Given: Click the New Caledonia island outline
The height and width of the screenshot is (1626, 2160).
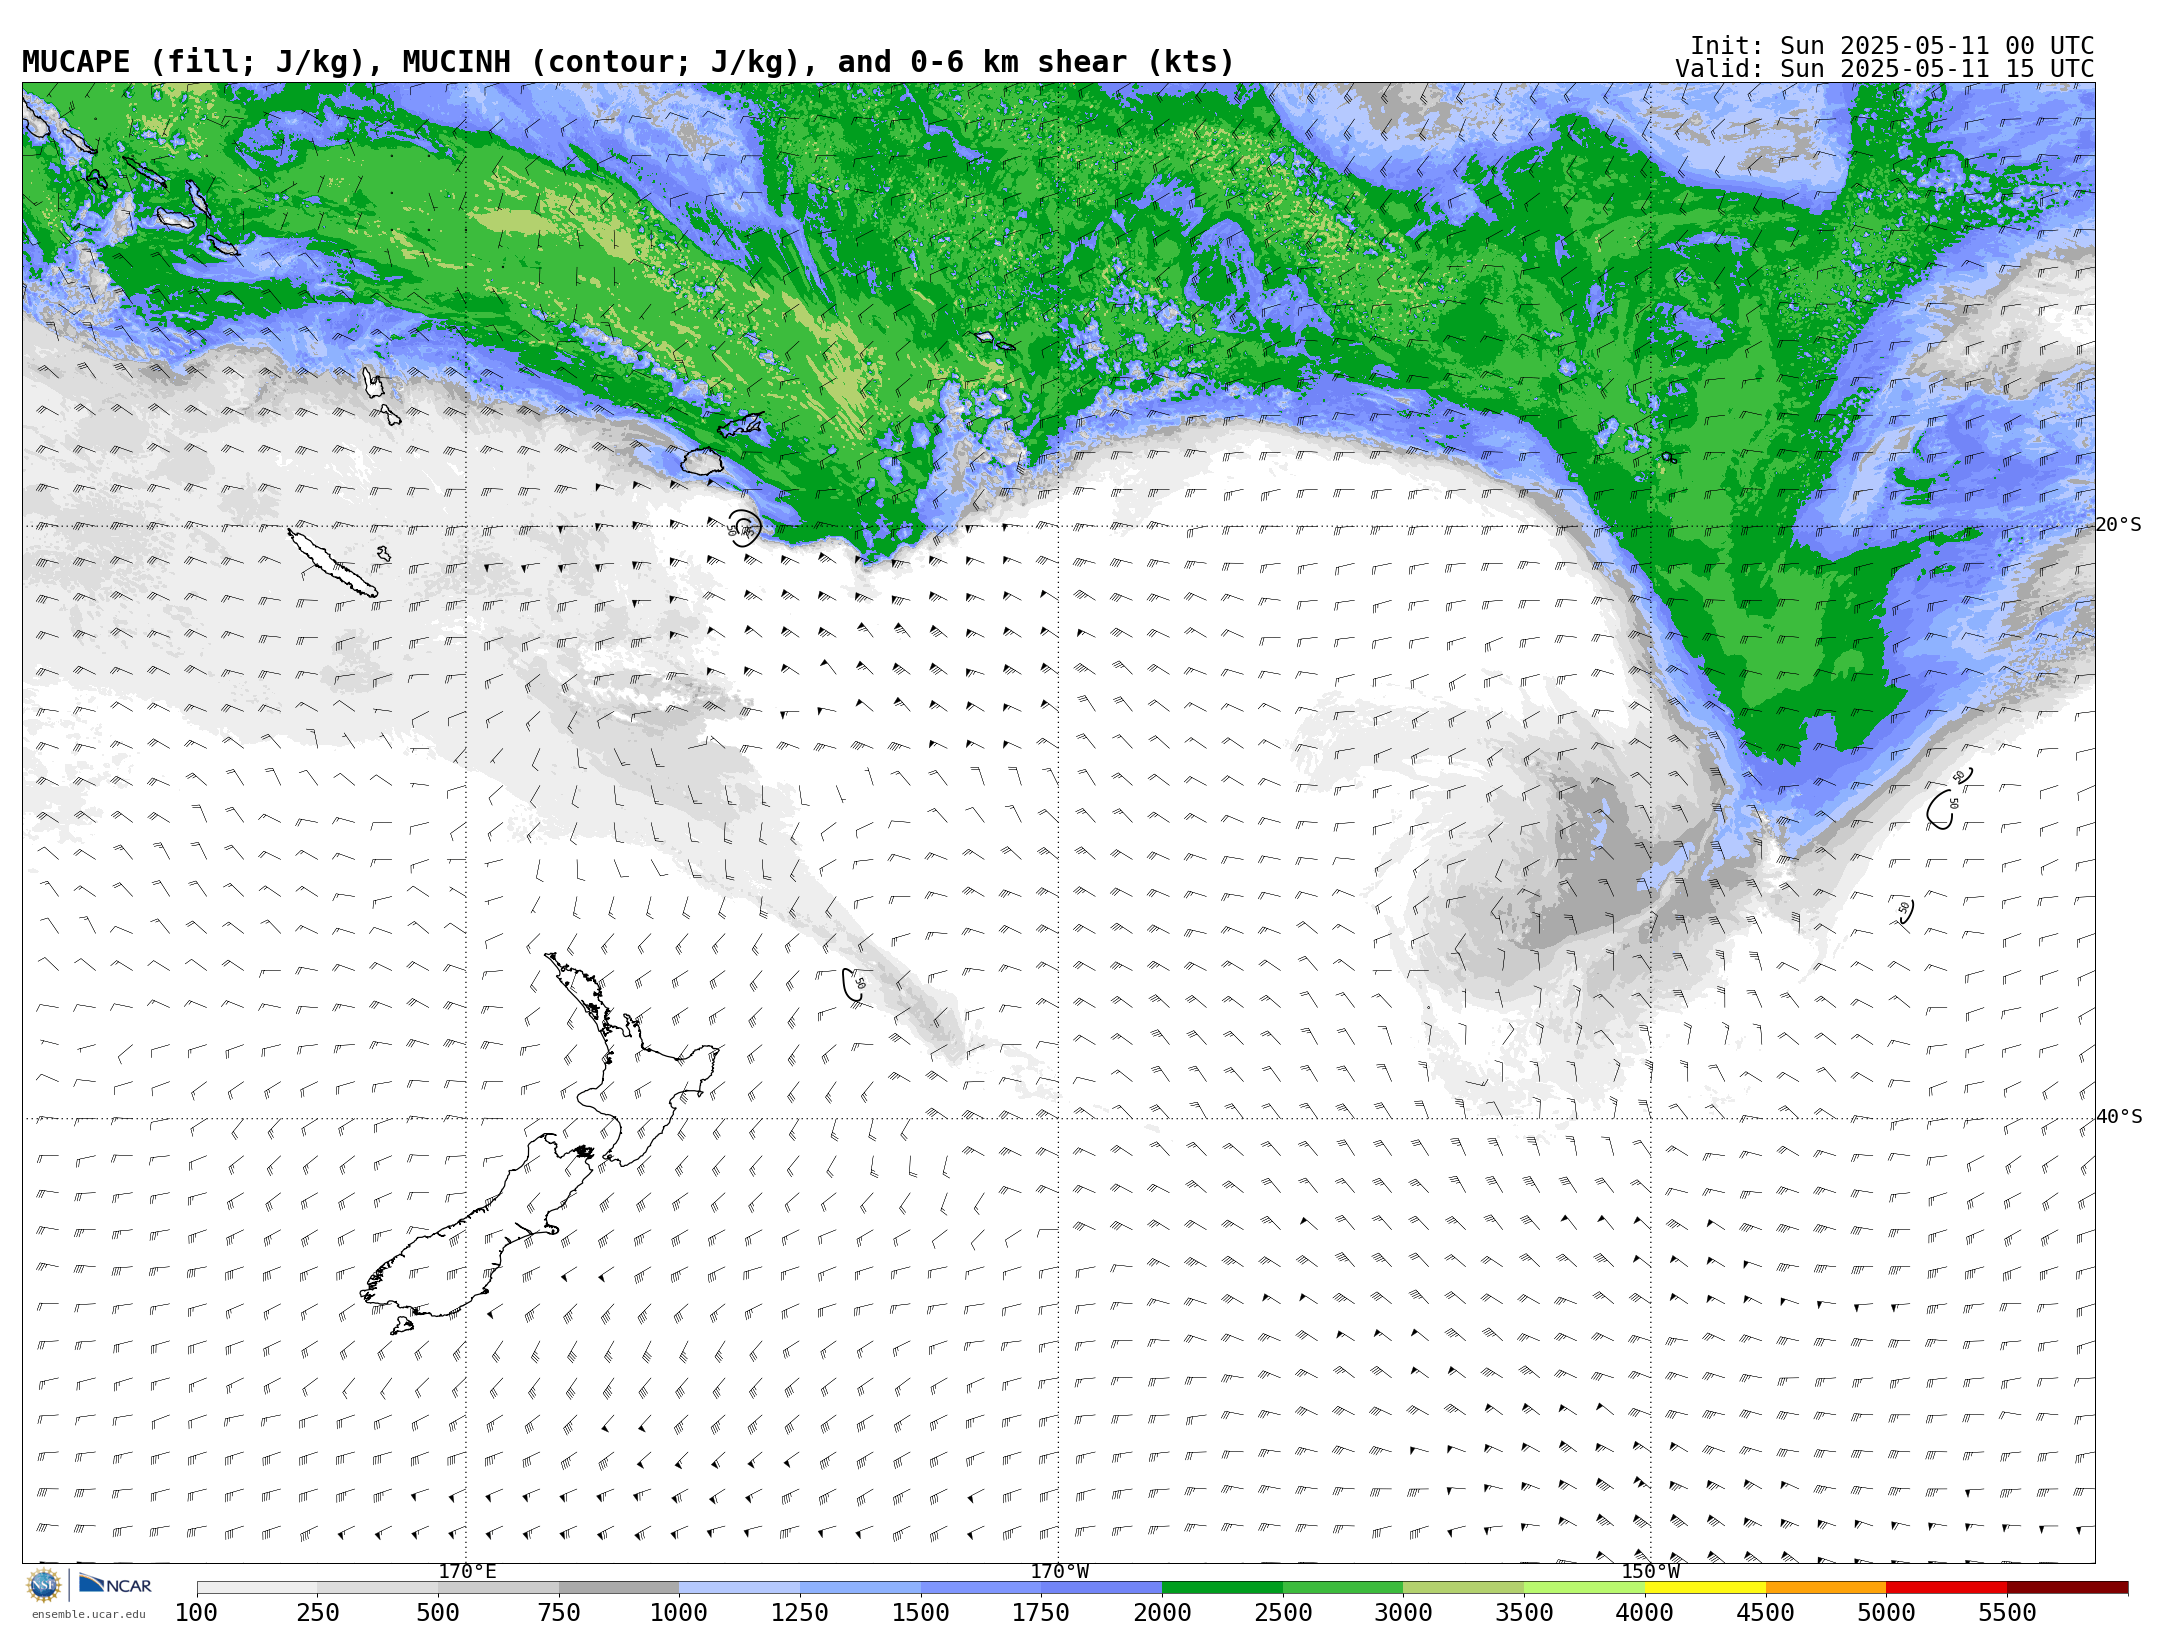Looking at the screenshot, I should [333, 563].
